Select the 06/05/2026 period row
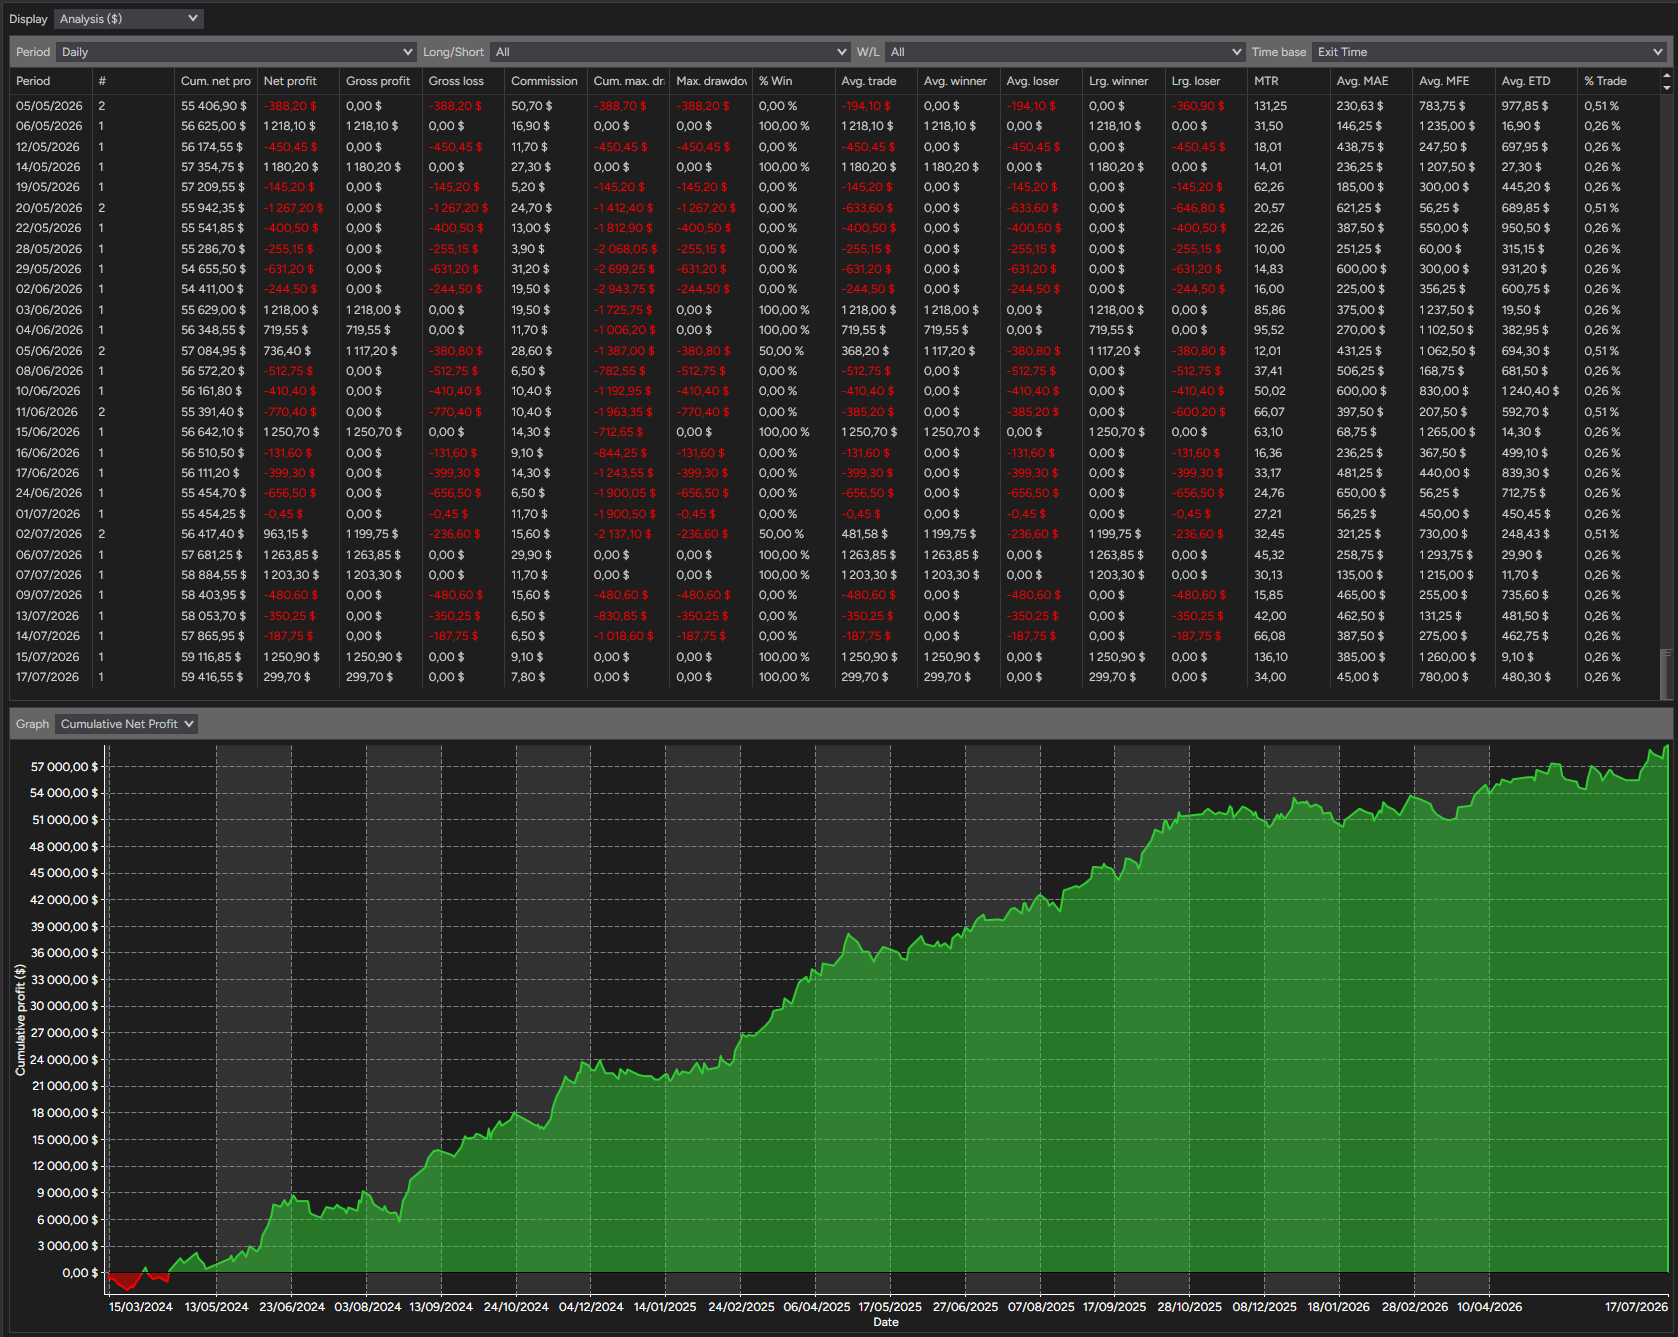This screenshot has height=1337, width=1678. [x=835, y=126]
